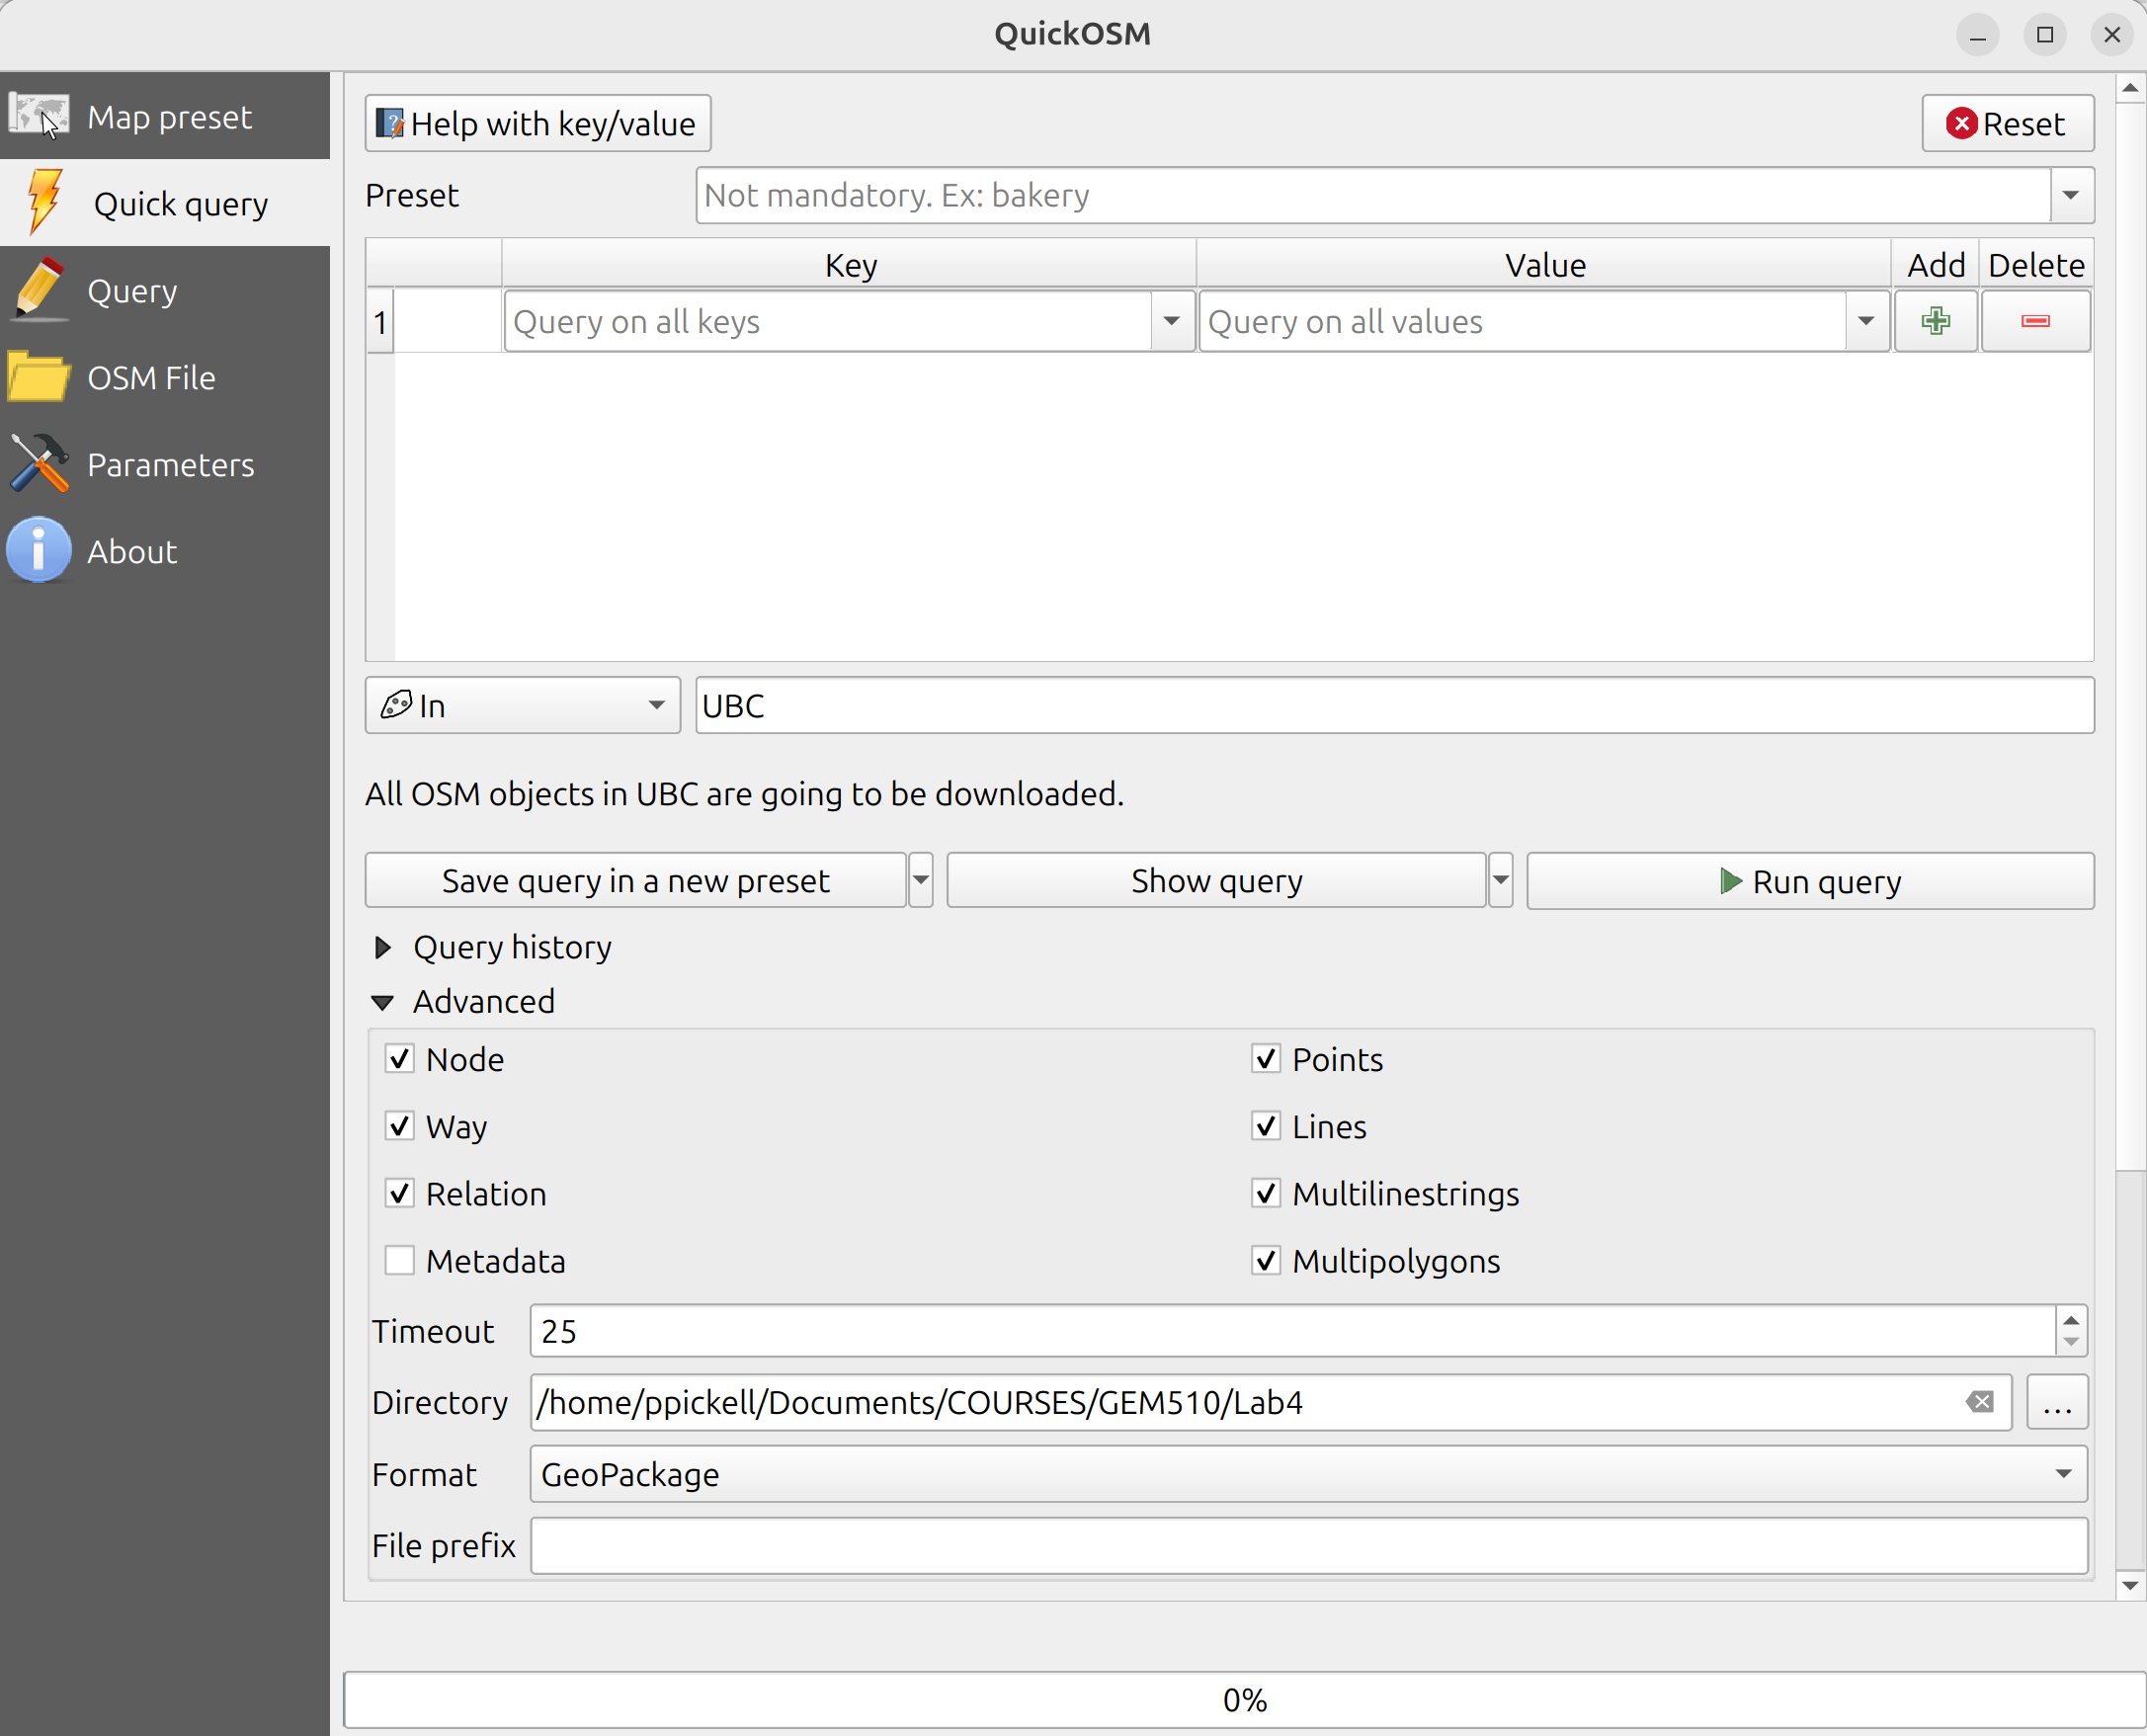Clear the Directory path with the erase icon

(x=1979, y=1402)
